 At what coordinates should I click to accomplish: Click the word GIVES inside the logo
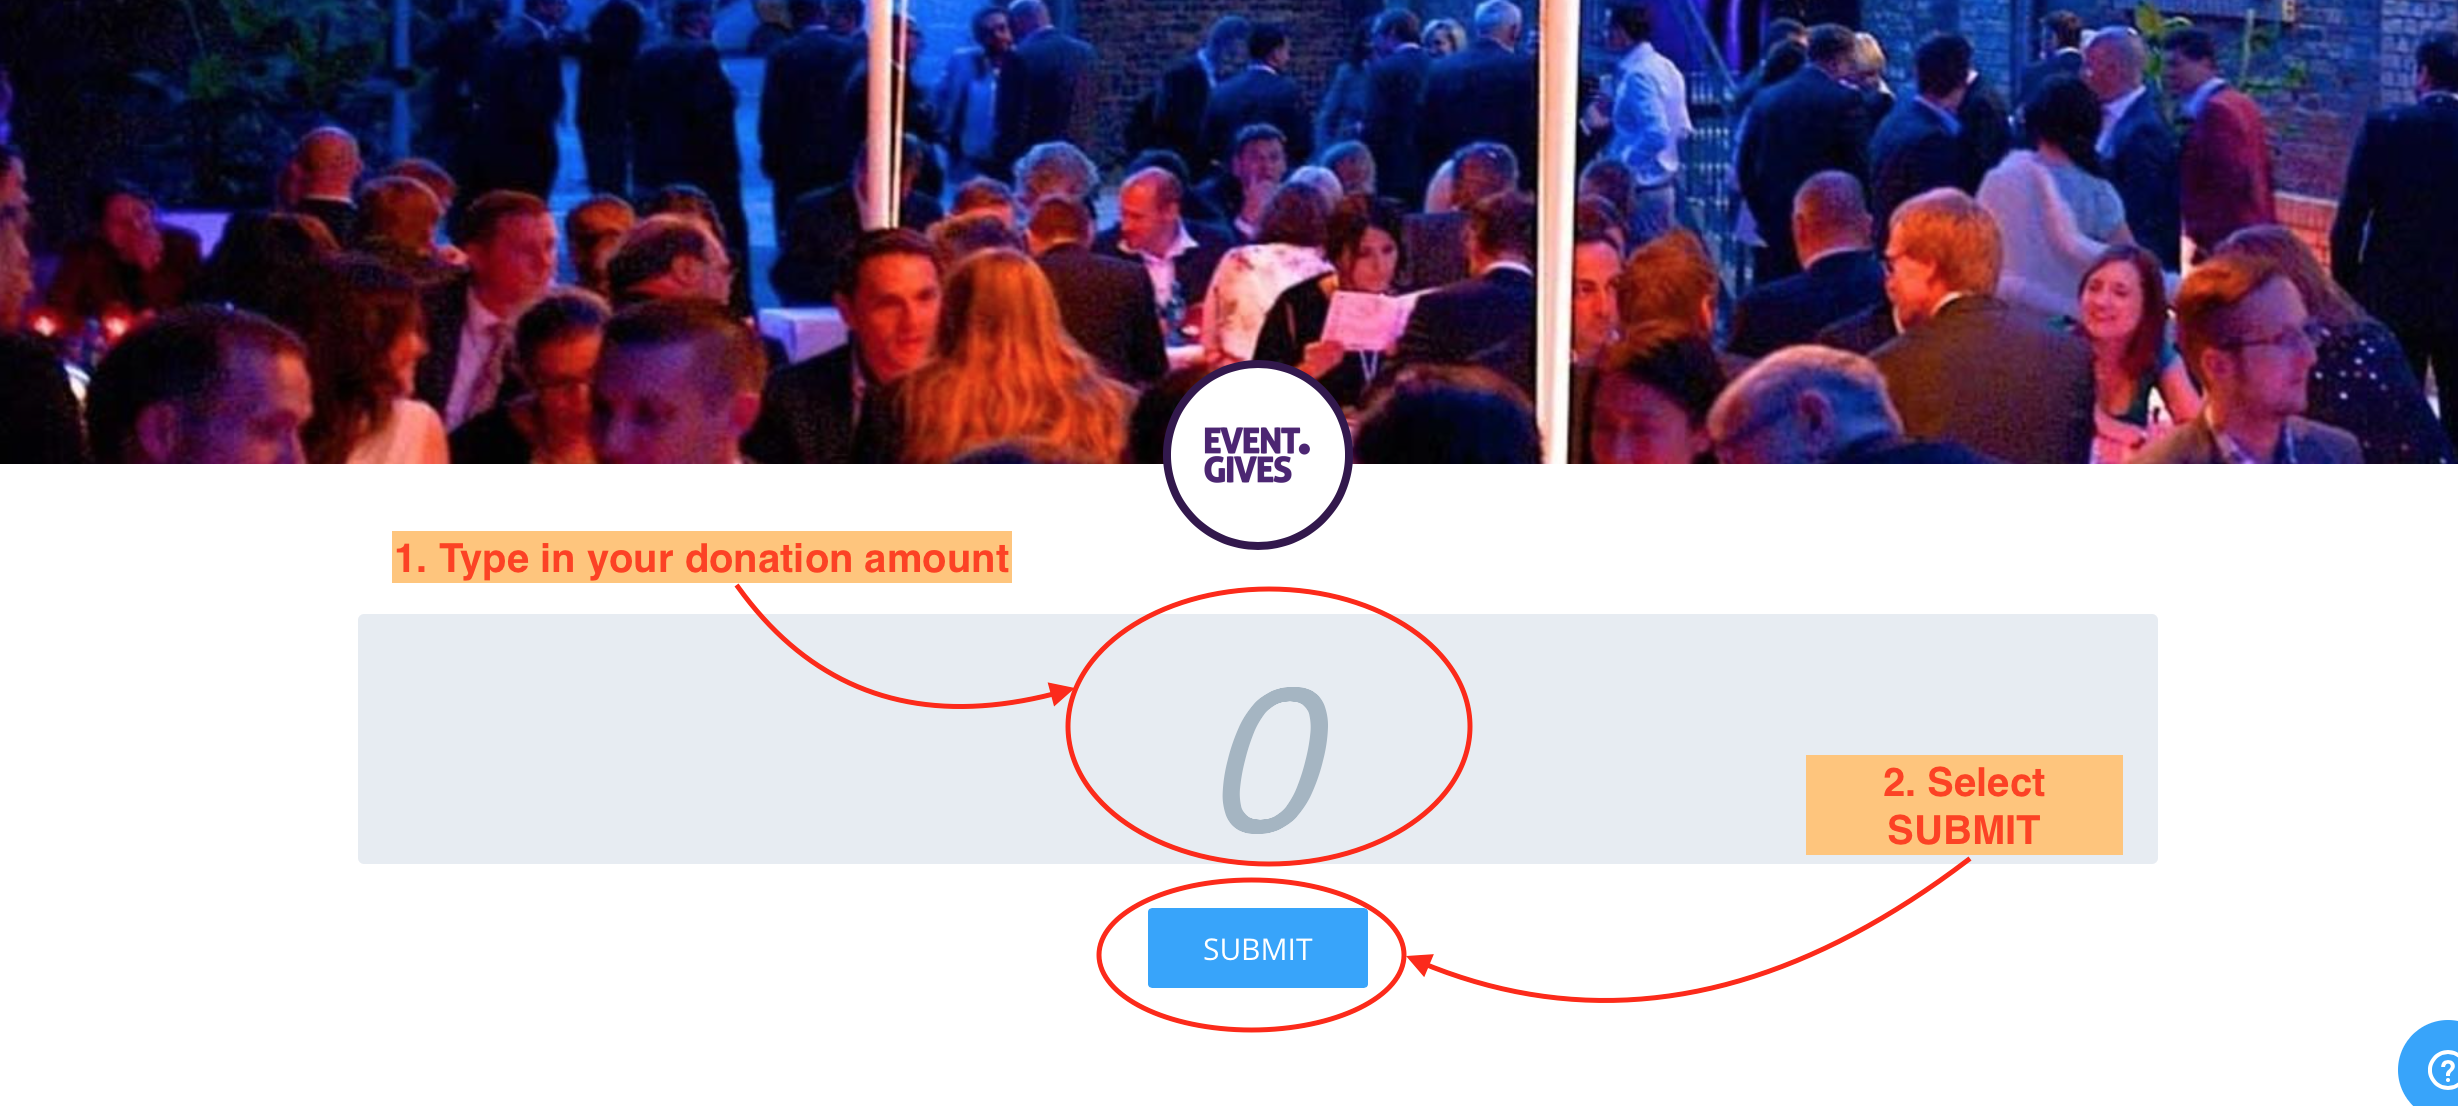click(1247, 470)
